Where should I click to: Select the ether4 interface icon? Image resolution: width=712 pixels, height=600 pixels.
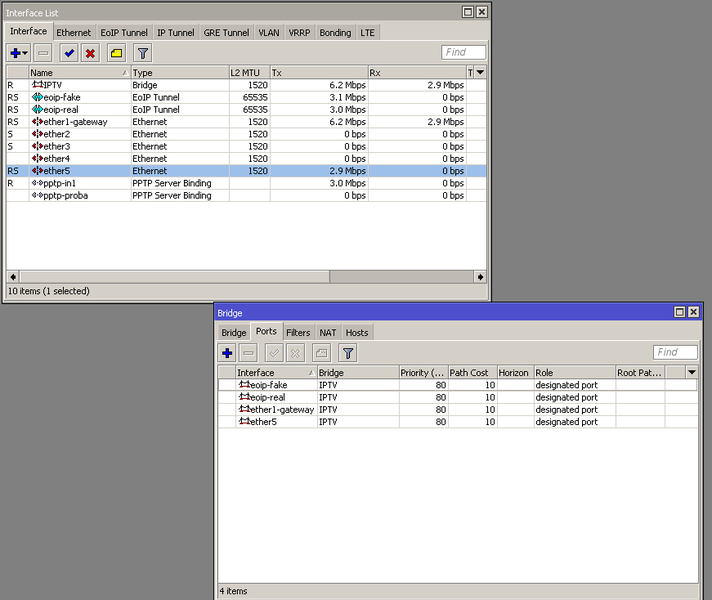[37, 159]
